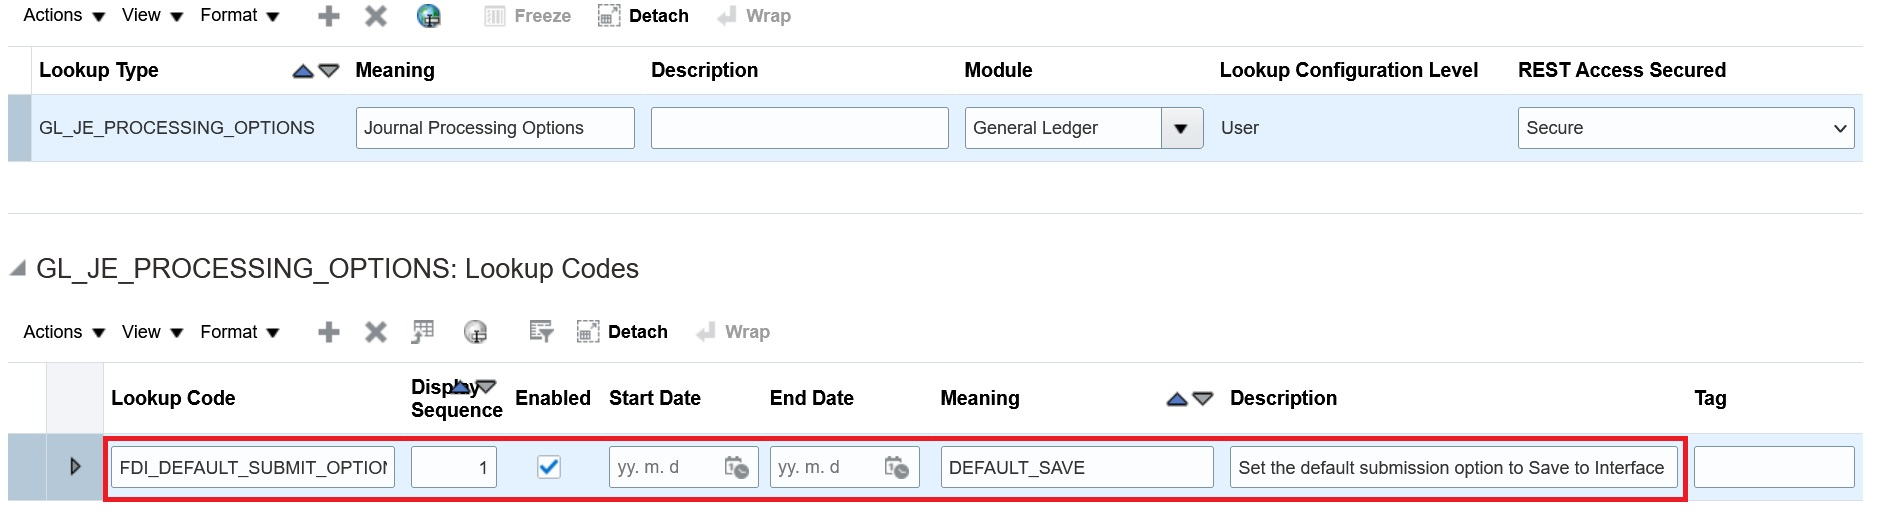Click the DEFAULT_SAVE meaning field

pos(1076,467)
